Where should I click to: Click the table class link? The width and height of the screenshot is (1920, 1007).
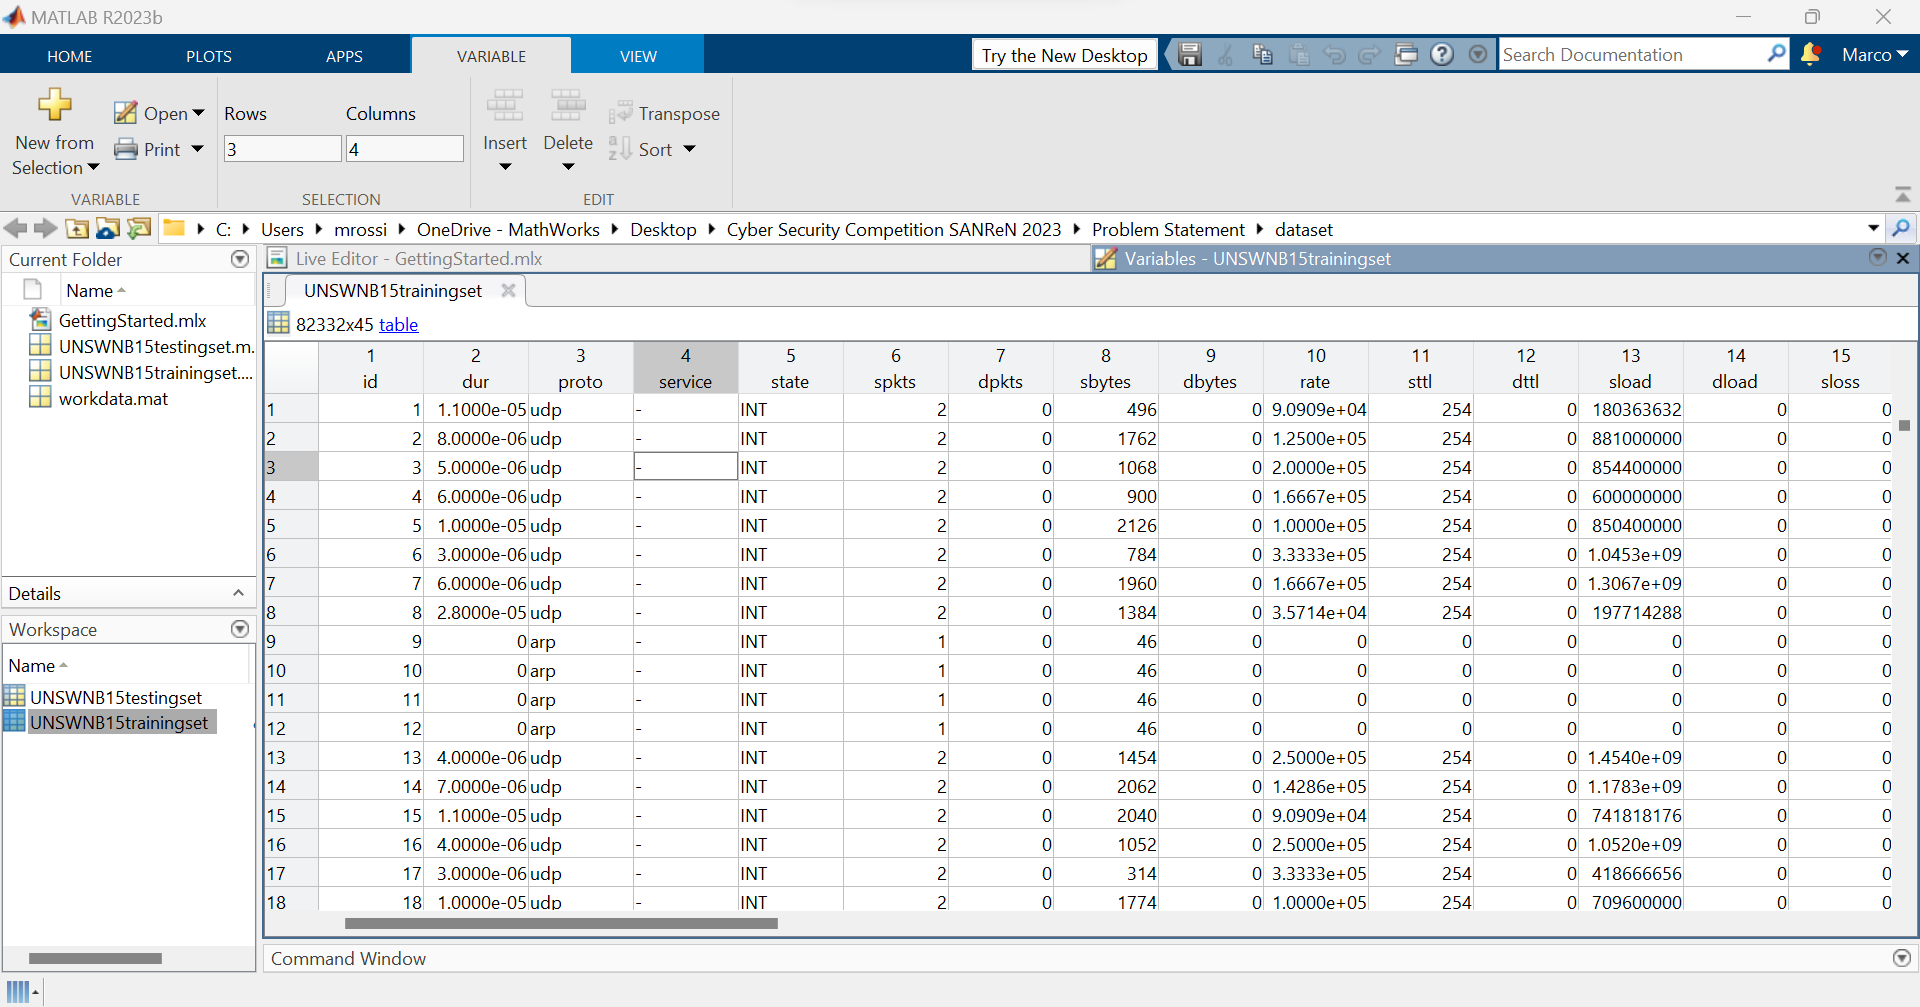click(398, 324)
